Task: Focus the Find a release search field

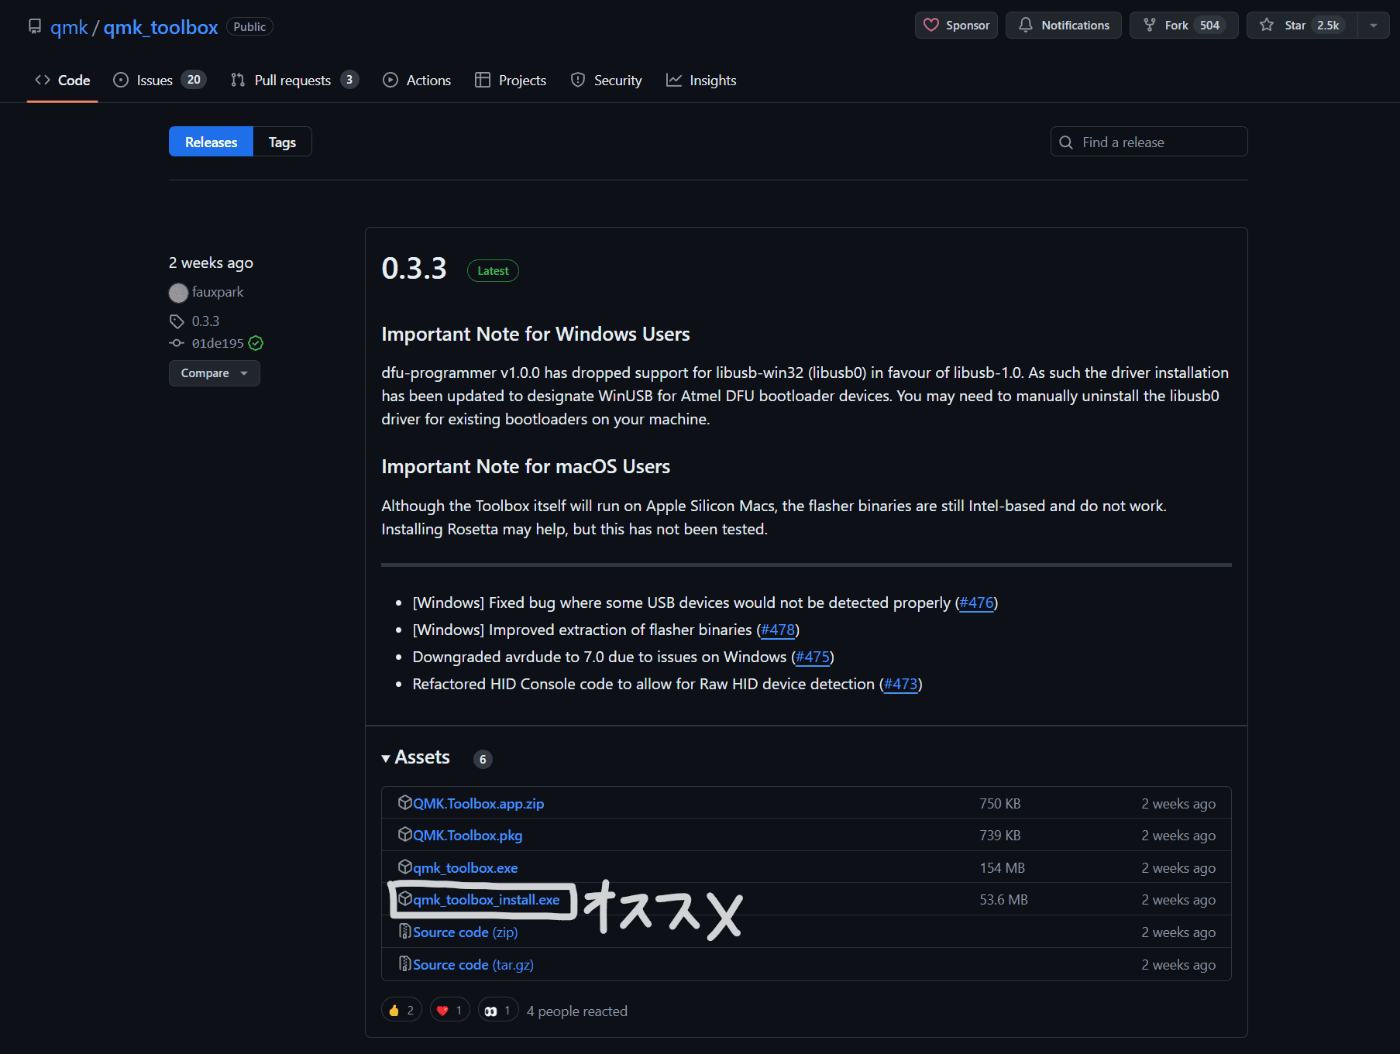Action: click(x=1149, y=142)
